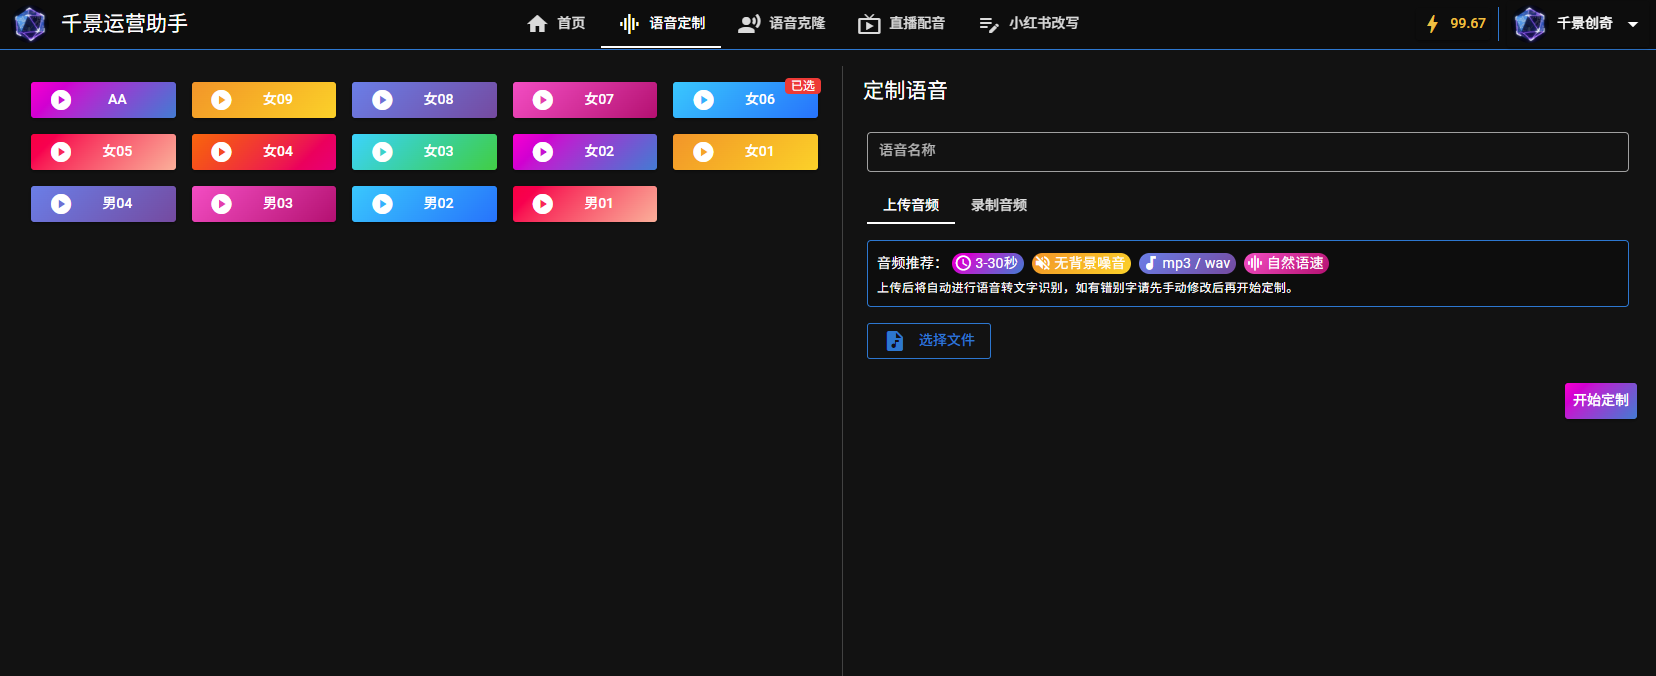
Task: Play the AA voice preview
Action: click(x=61, y=100)
